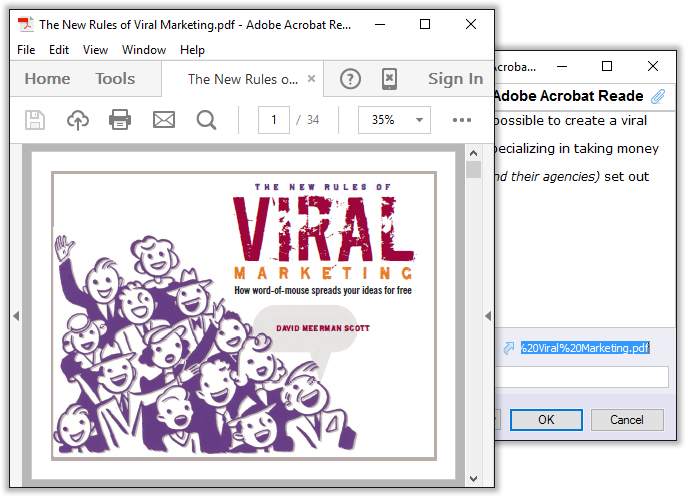The height and width of the screenshot is (497, 686).
Task: Open the Window menu
Action: click(x=144, y=50)
